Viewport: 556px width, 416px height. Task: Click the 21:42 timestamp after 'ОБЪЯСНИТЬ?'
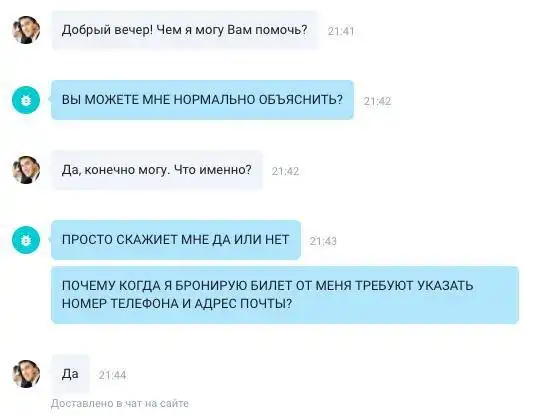pyautogui.click(x=377, y=101)
